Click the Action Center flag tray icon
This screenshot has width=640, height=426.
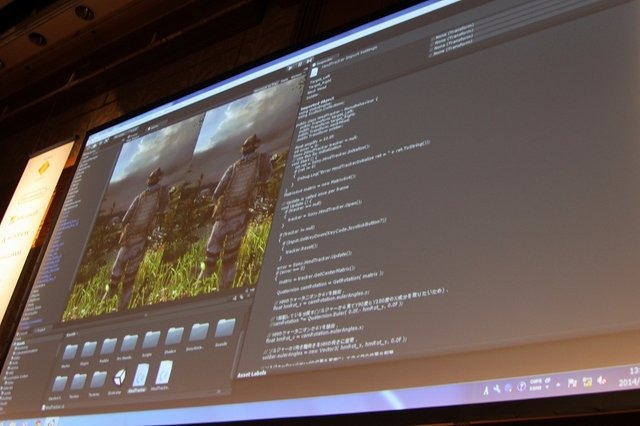pos(572,383)
